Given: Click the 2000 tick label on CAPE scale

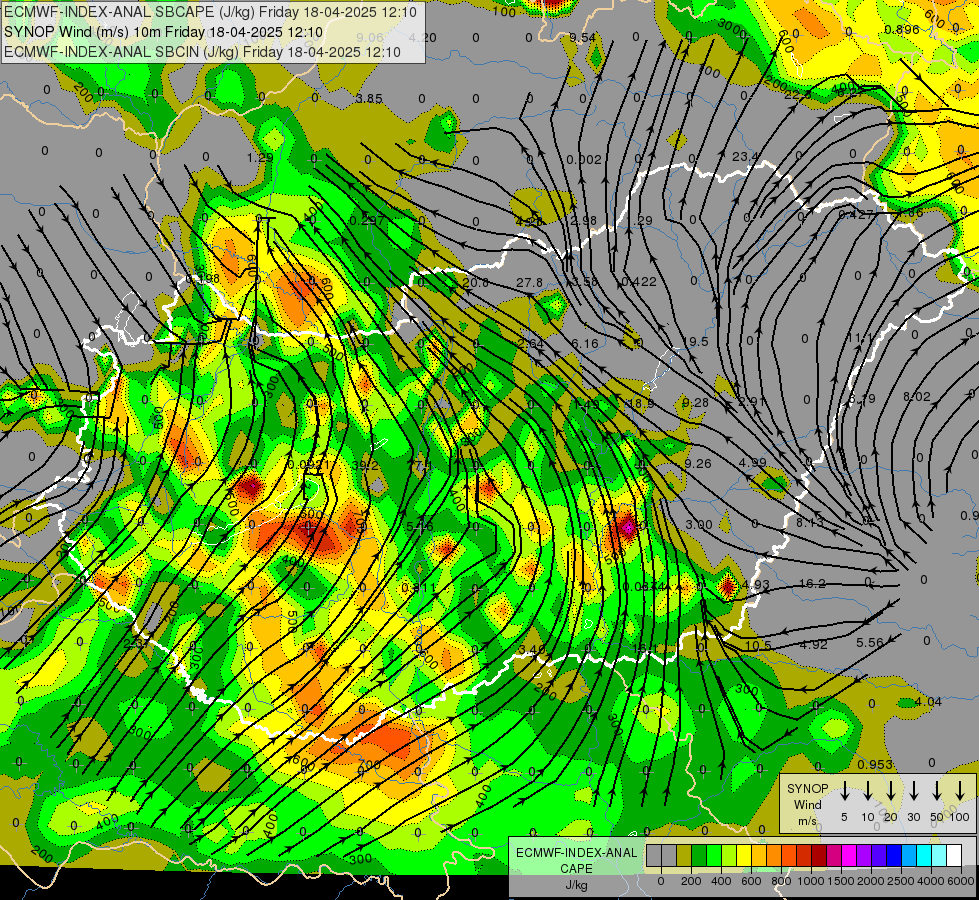Looking at the screenshot, I should click(x=871, y=881).
